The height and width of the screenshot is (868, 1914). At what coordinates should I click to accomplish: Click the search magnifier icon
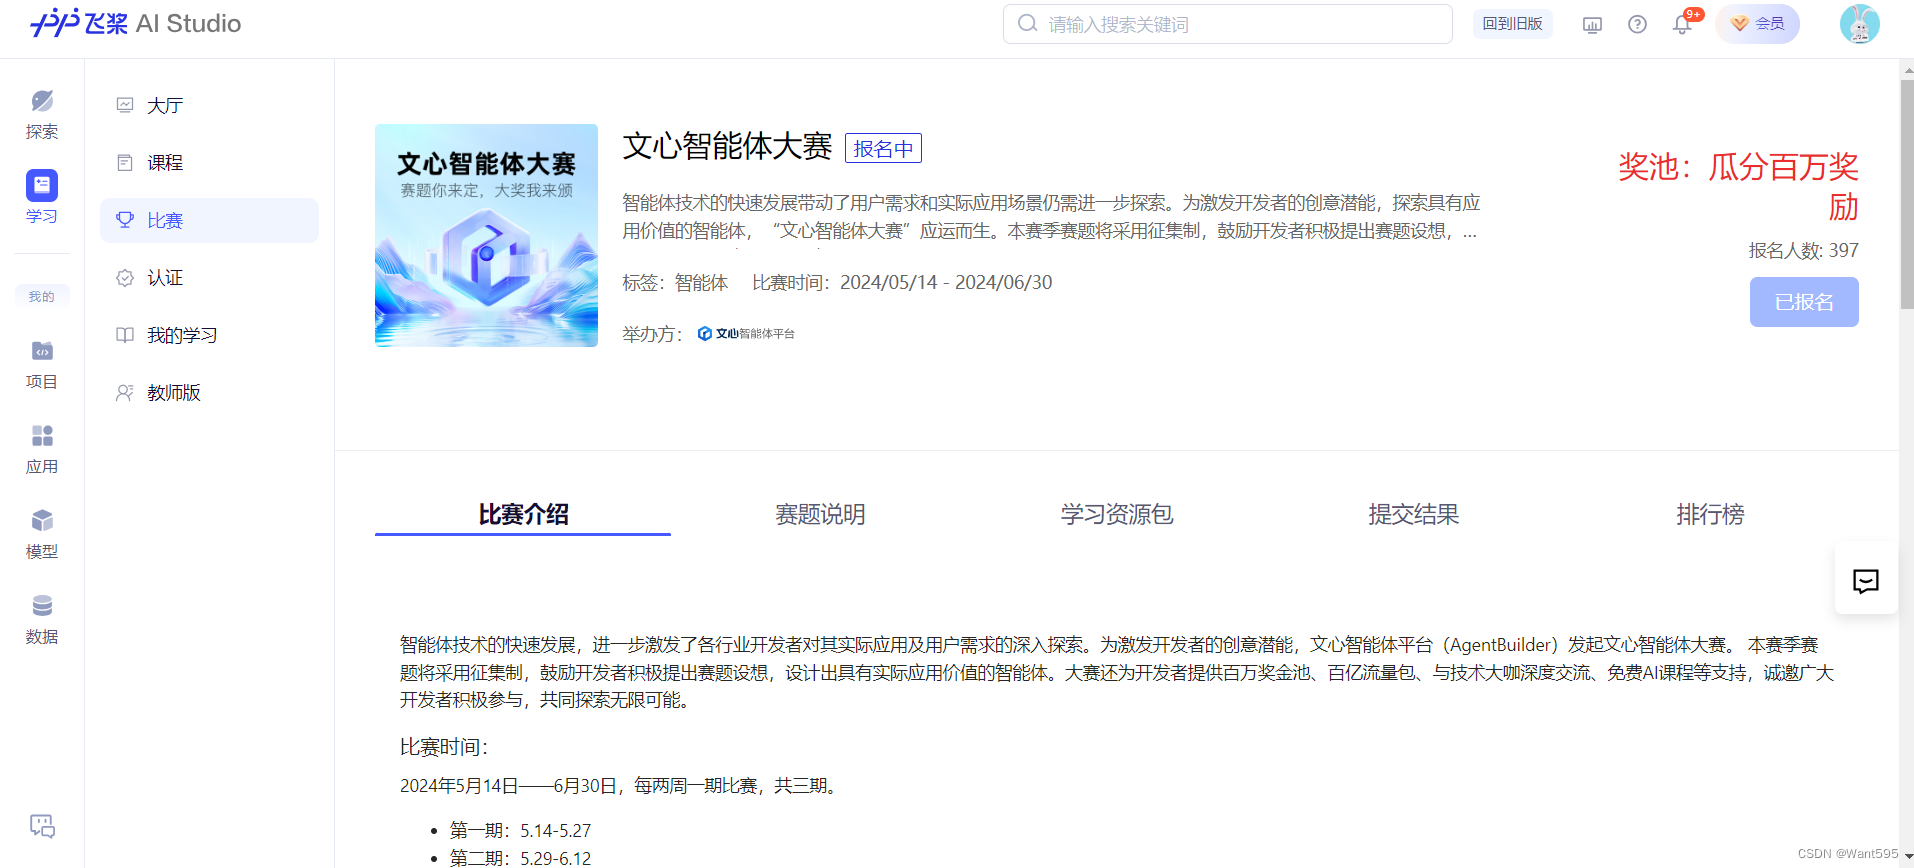click(x=1027, y=23)
